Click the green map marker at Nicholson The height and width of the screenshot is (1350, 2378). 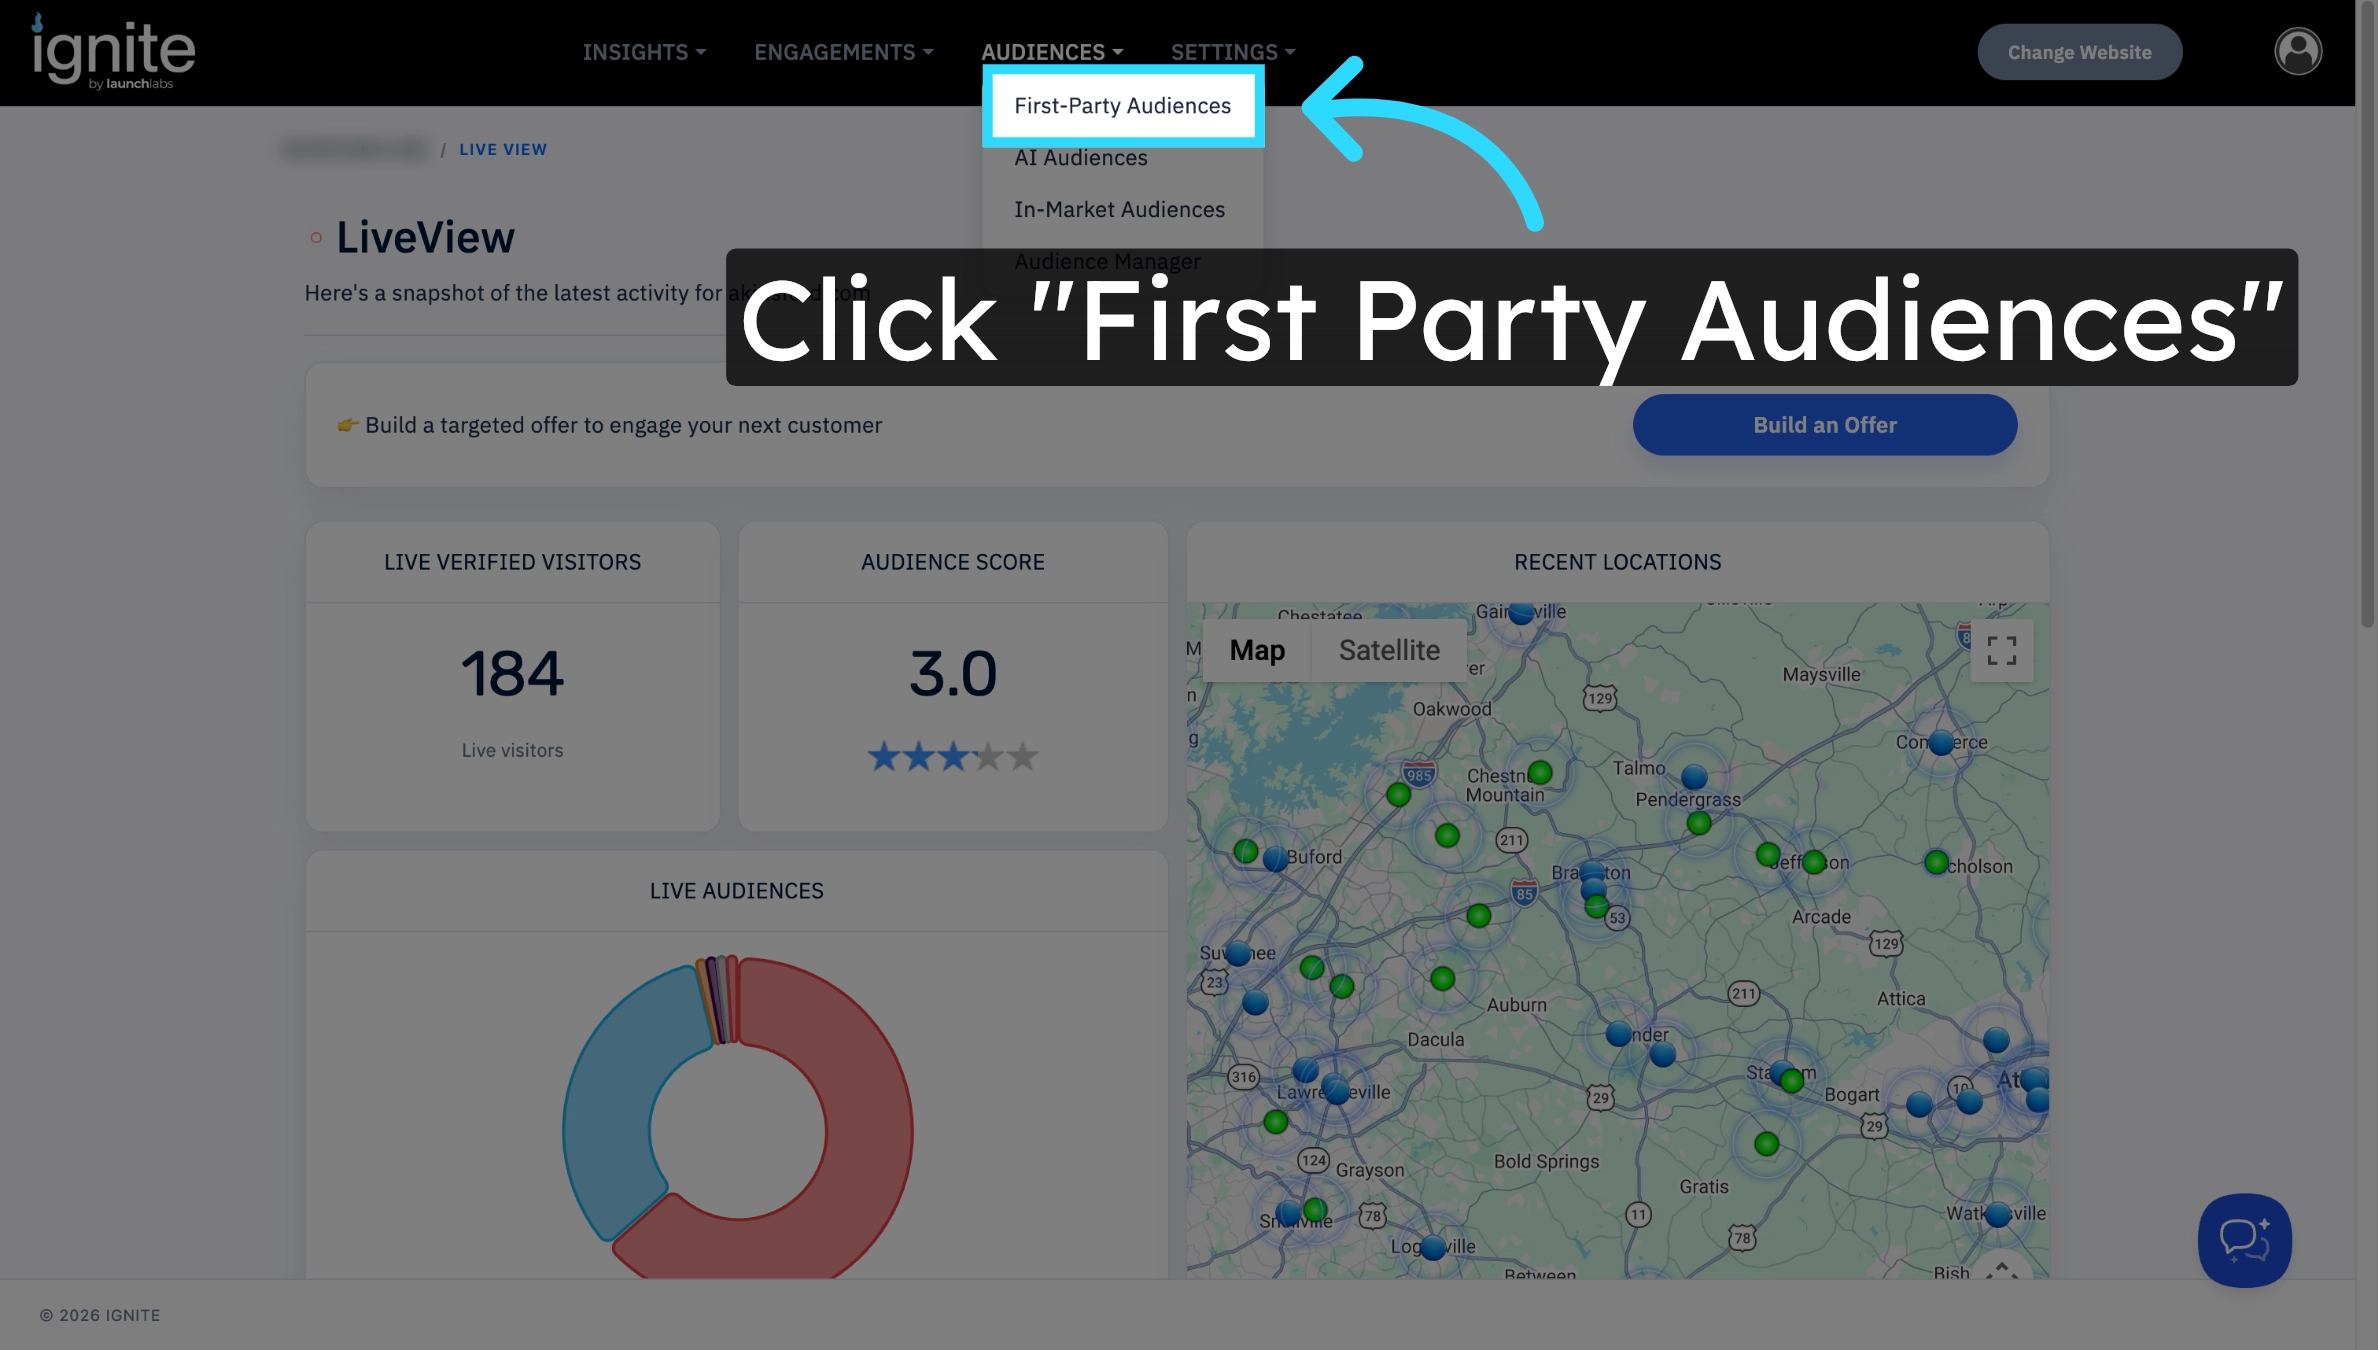point(1936,862)
